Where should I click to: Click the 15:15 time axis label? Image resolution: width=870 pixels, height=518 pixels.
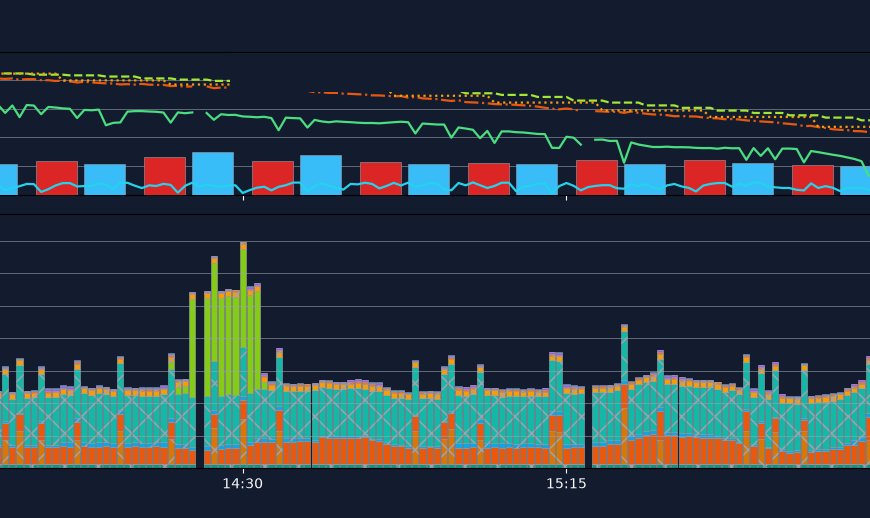[566, 484]
